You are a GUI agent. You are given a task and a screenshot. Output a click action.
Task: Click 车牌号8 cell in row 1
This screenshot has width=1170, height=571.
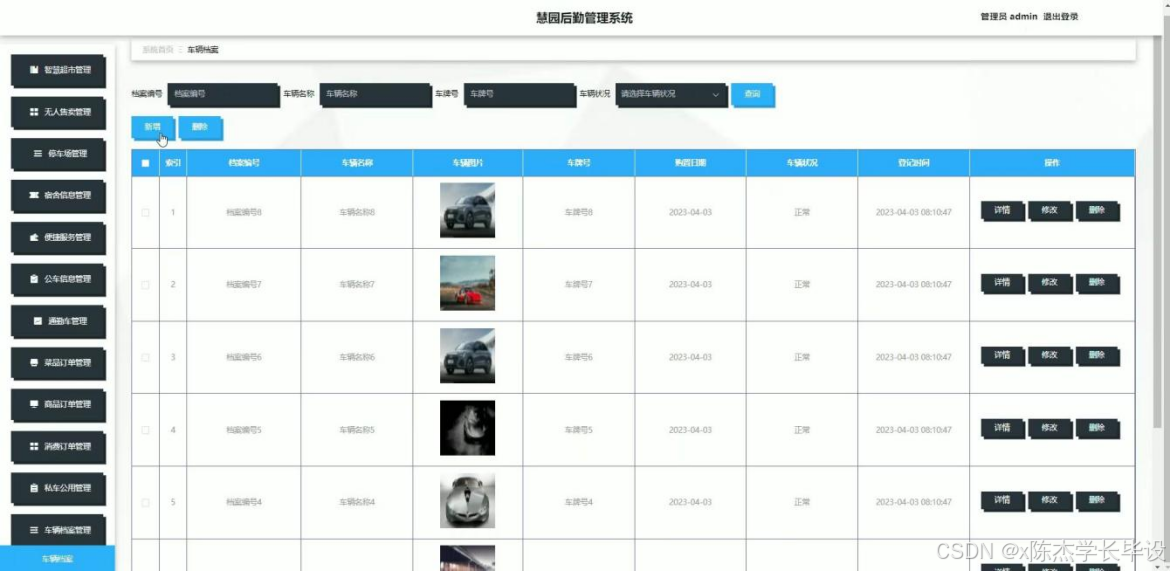click(579, 213)
